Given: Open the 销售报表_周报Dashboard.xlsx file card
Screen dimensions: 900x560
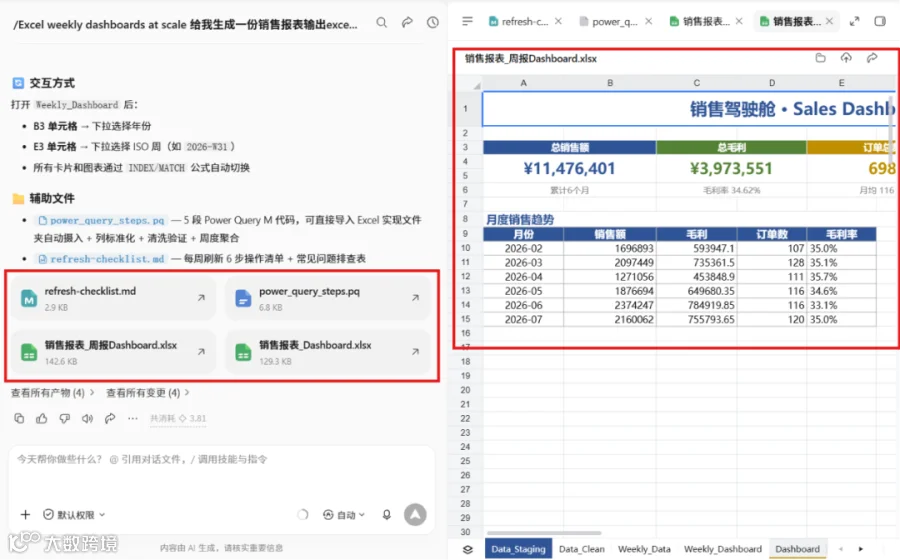Looking at the screenshot, I should click(x=114, y=352).
